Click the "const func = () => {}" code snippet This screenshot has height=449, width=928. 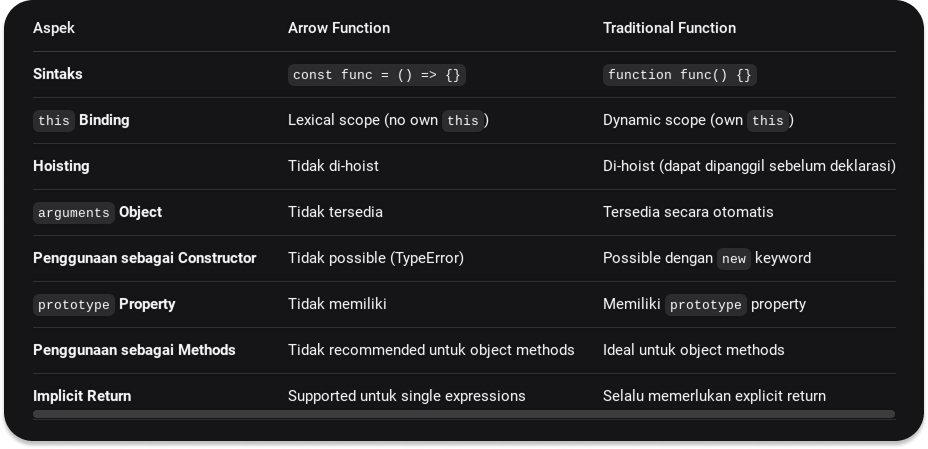pos(377,75)
